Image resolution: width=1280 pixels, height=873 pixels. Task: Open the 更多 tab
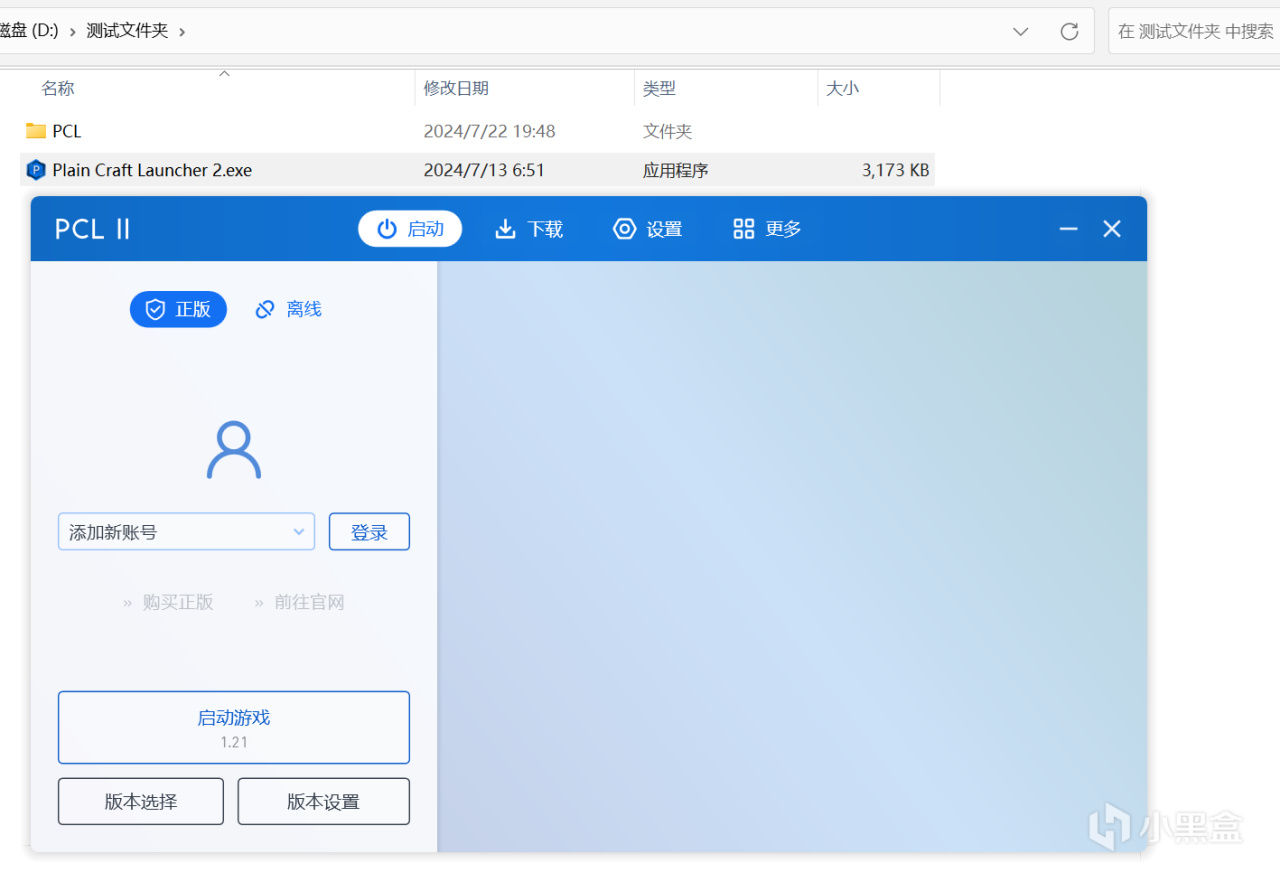point(767,229)
